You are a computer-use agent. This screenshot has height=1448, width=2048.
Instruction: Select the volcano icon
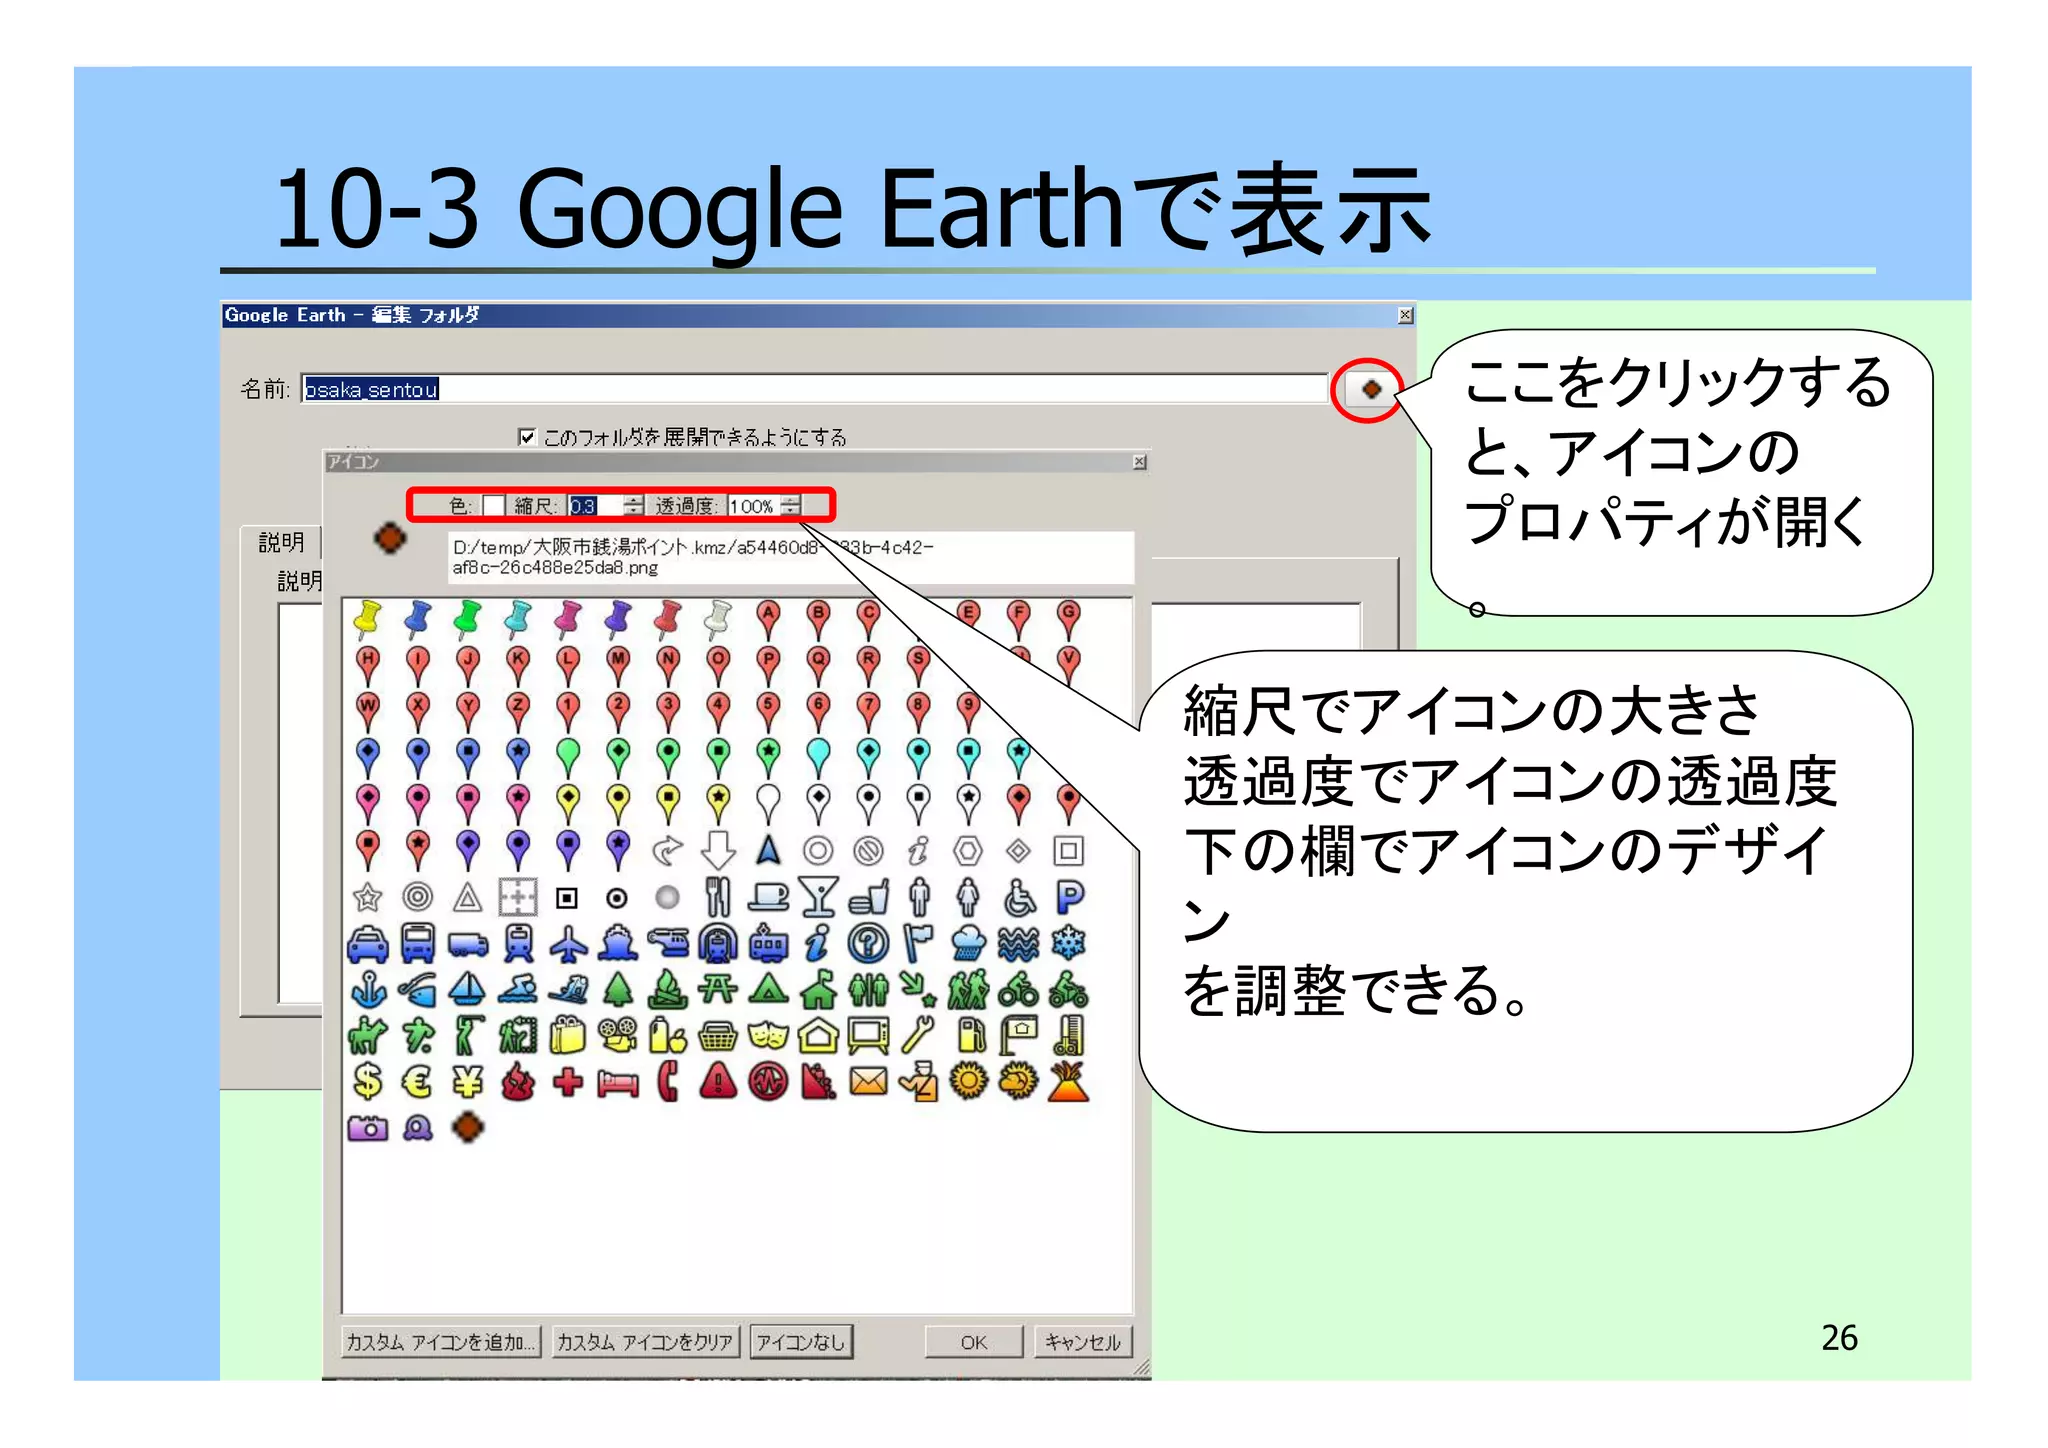click(1069, 1081)
